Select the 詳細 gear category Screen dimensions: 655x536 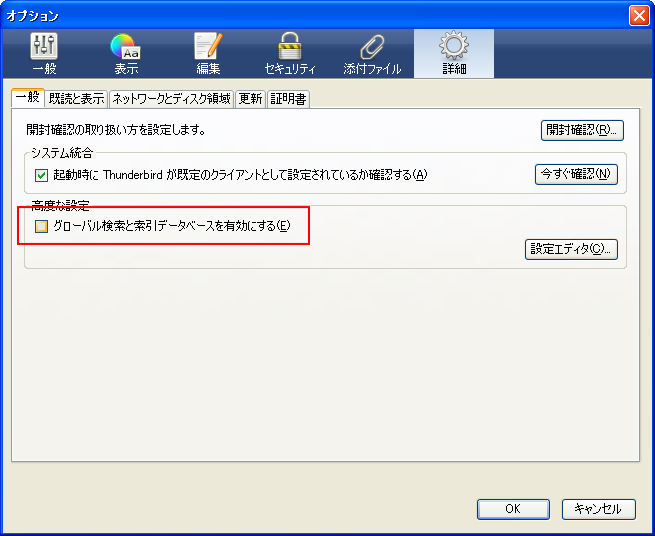point(454,53)
